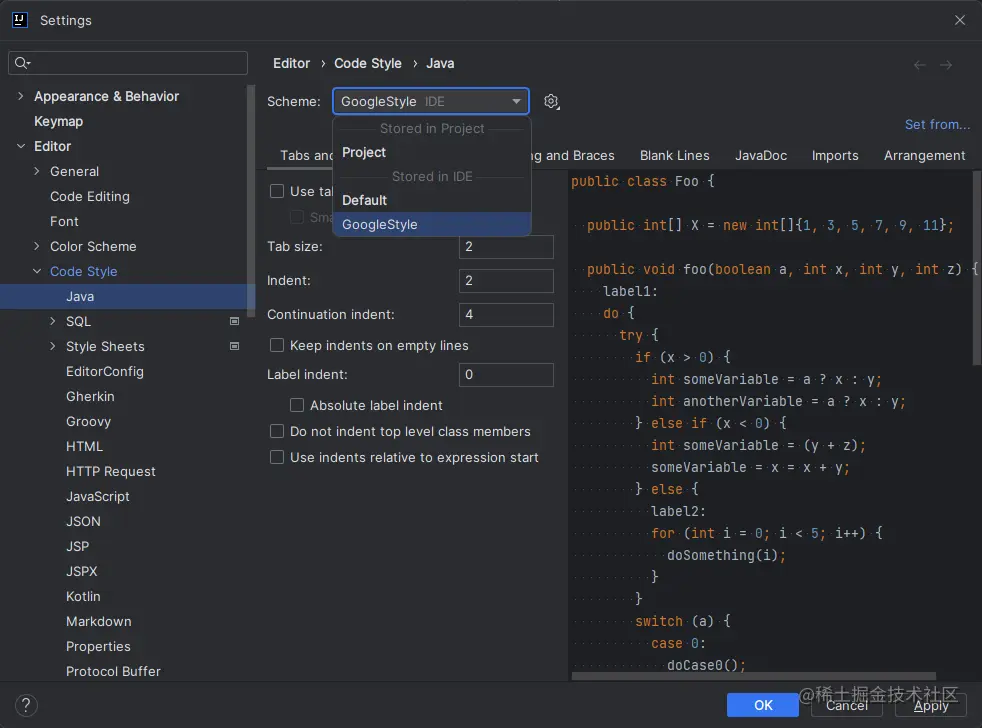This screenshot has height=728, width=982.
Task: Collapse the Editor section
Action: (21, 146)
